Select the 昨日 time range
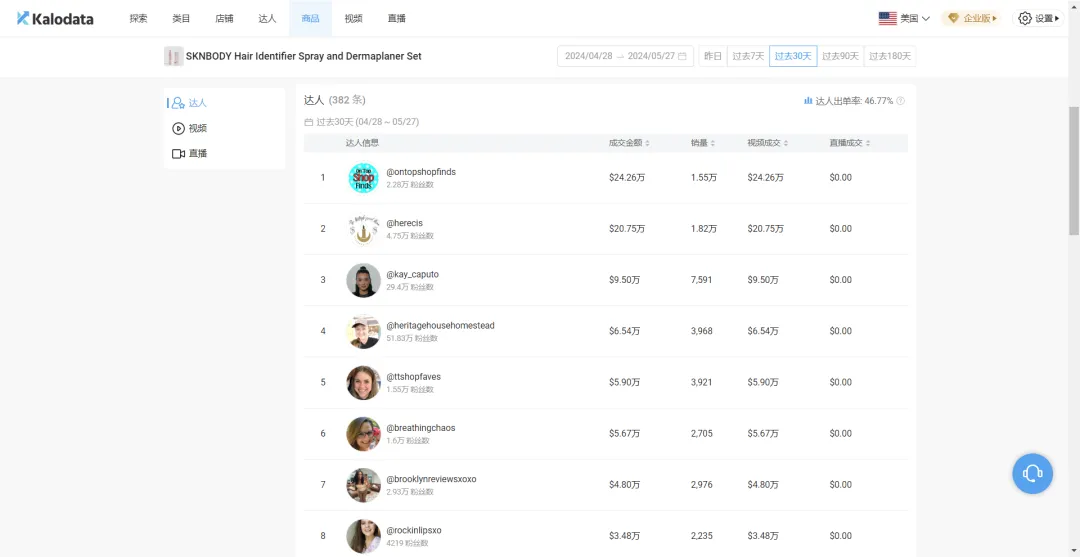Image resolution: width=1080 pixels, height=557 pixels. click(712, 56)
